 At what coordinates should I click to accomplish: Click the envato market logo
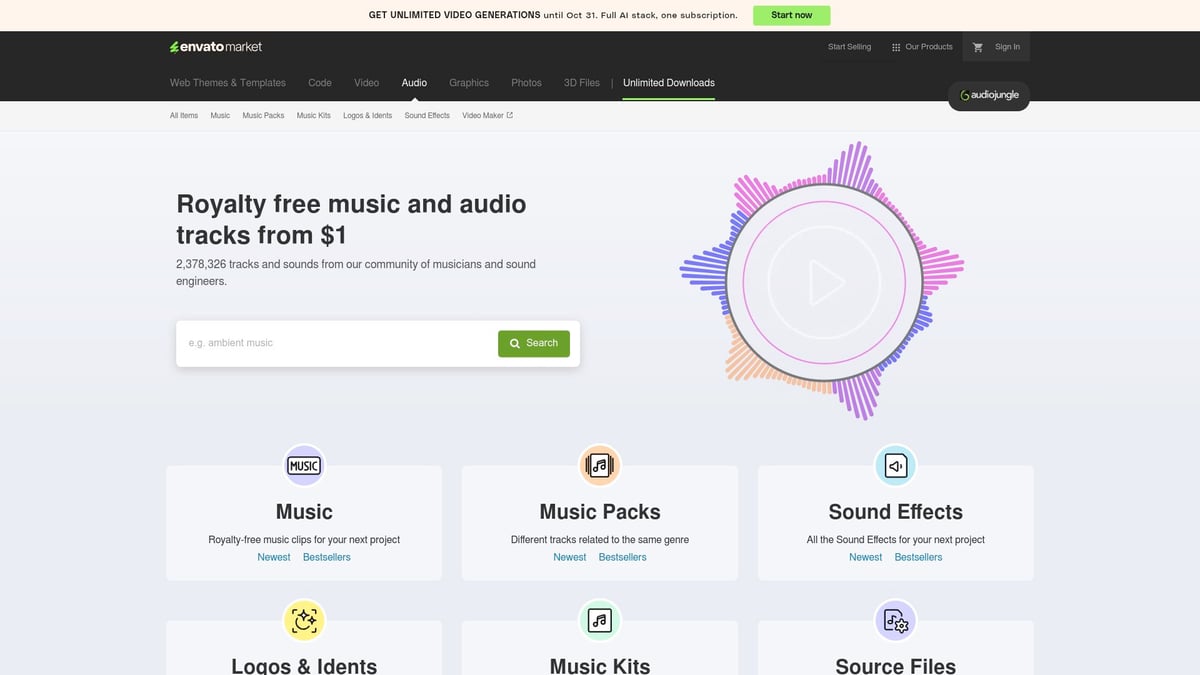pyautogui.click(x=216, y=46)
